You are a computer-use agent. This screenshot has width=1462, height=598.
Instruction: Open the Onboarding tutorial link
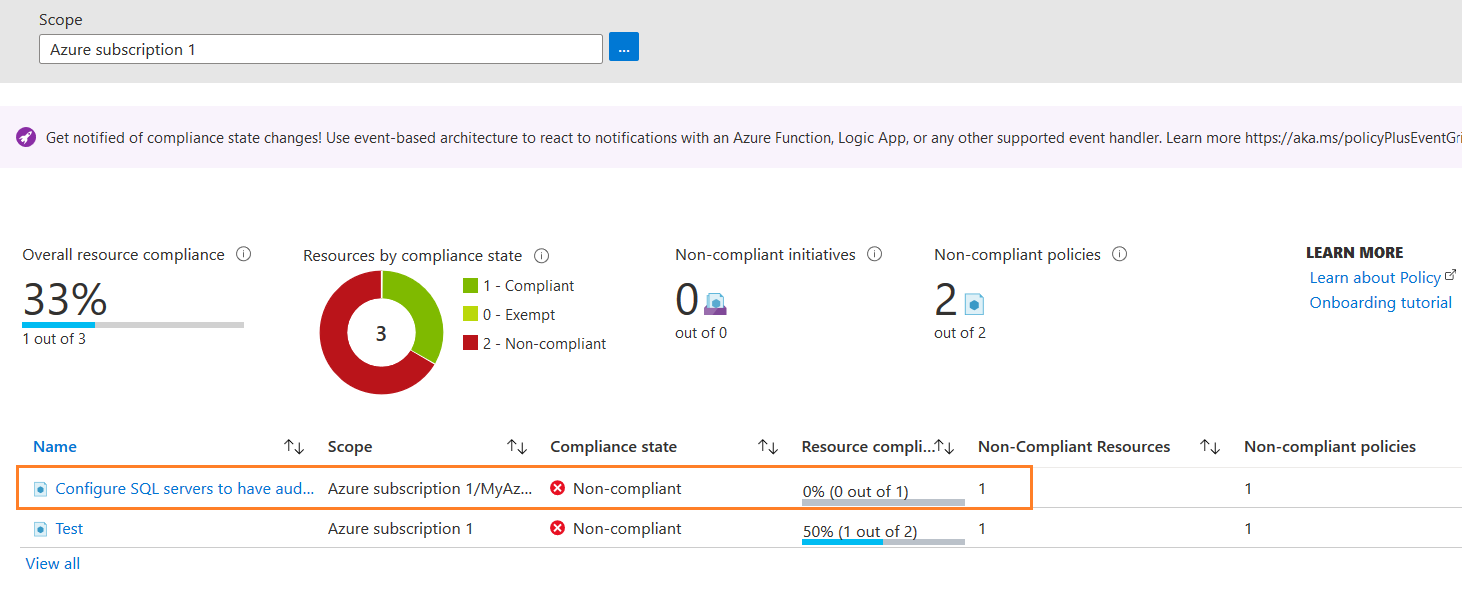coord(1380,303)
